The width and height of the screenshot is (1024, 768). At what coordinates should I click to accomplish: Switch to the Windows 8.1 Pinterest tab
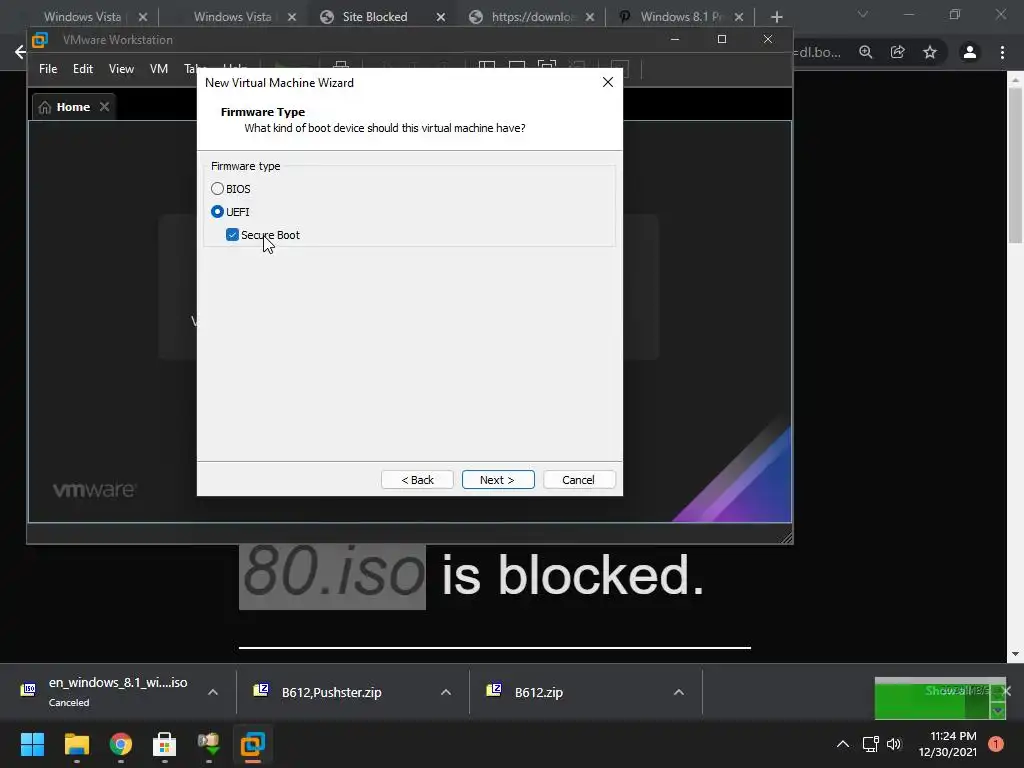681,17
